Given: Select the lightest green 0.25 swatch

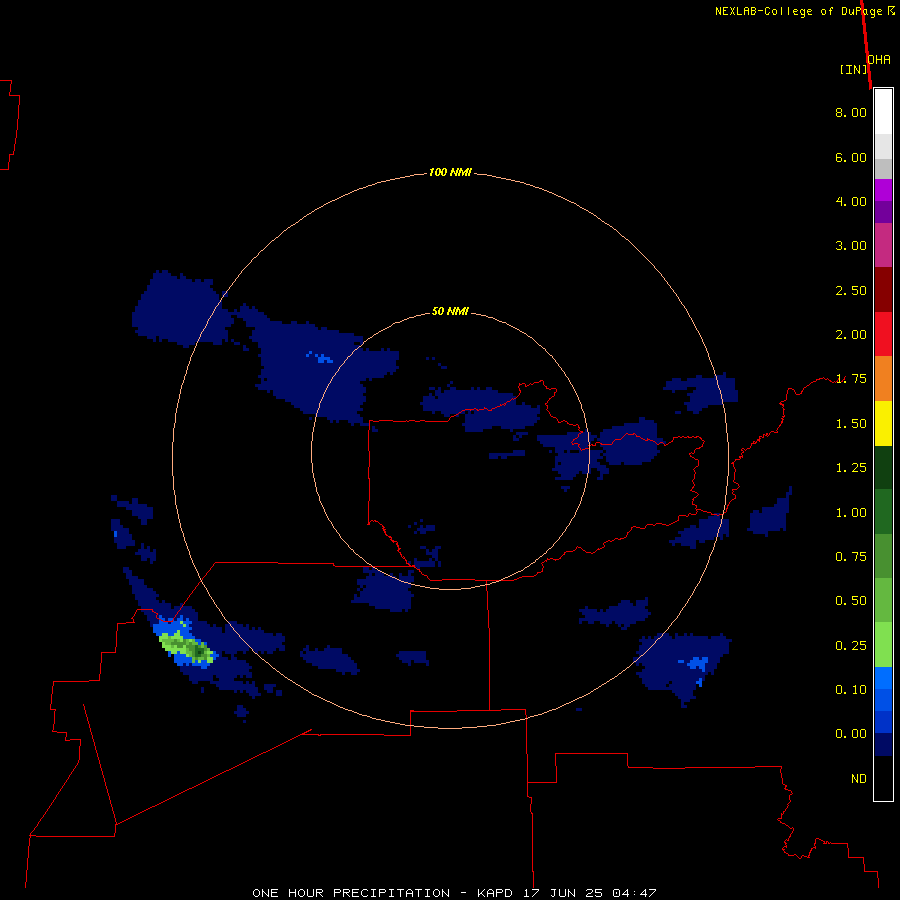Looking at the screenshot, I should click(x=883, y=645).
